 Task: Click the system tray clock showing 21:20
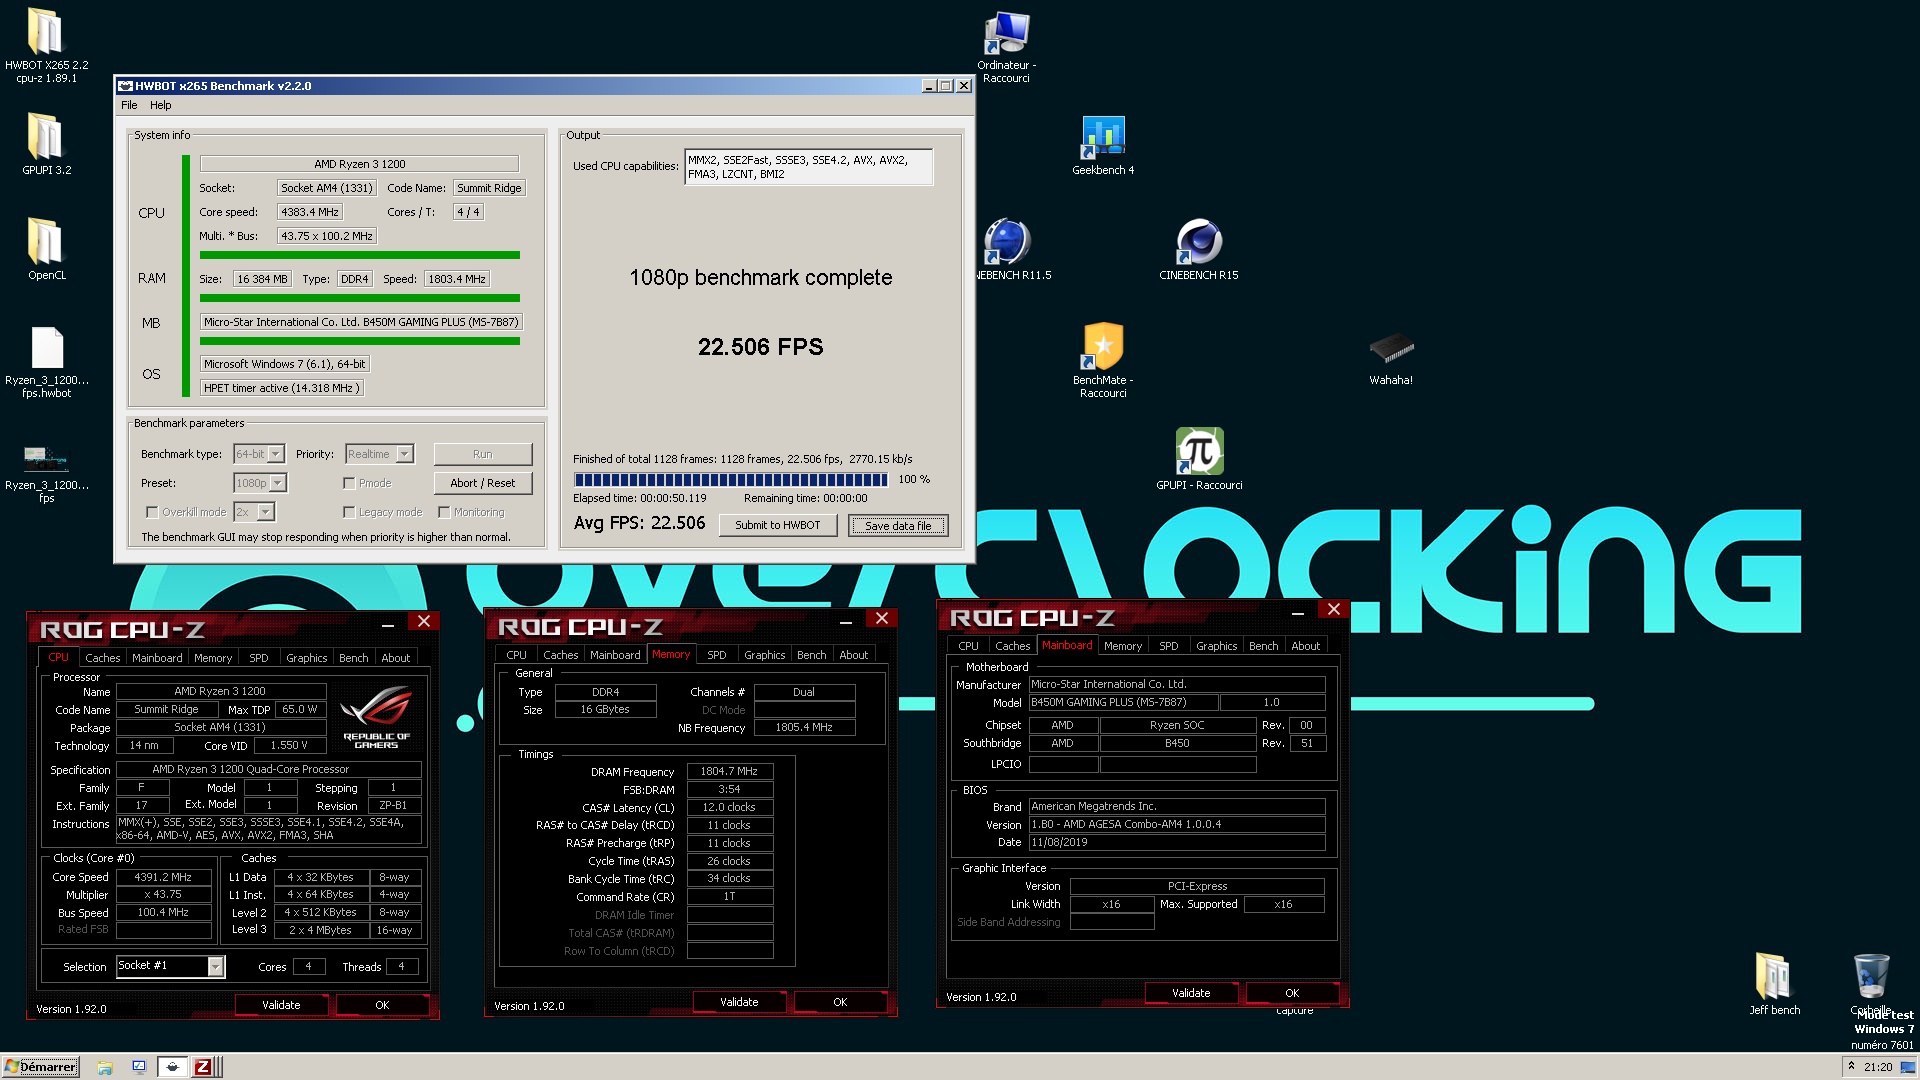(x=1877, y=1067)
